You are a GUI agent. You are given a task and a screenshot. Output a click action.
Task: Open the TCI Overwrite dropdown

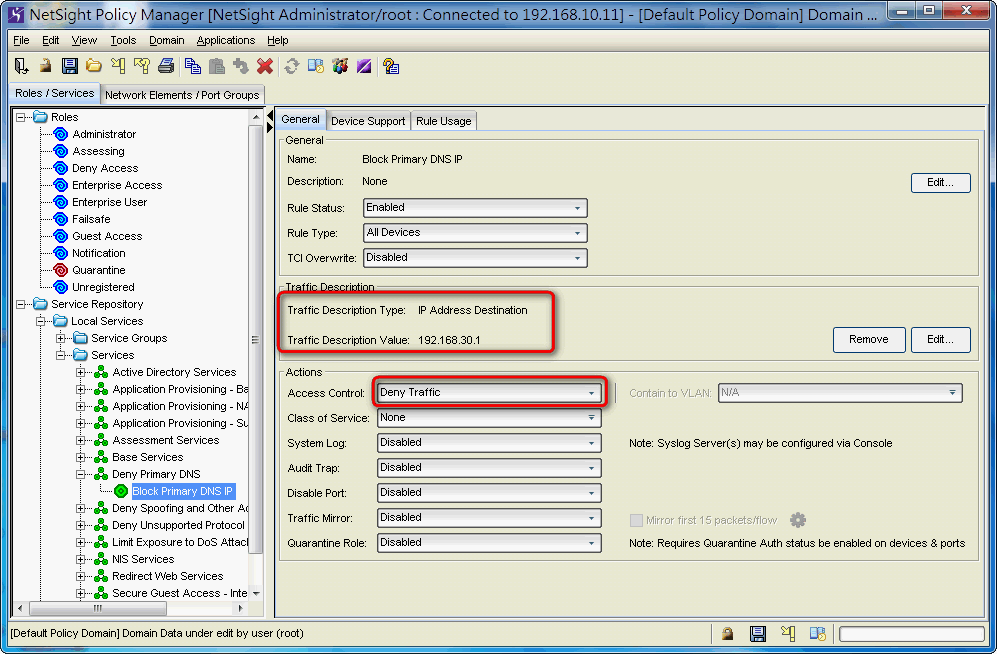[x=475, y=257]
